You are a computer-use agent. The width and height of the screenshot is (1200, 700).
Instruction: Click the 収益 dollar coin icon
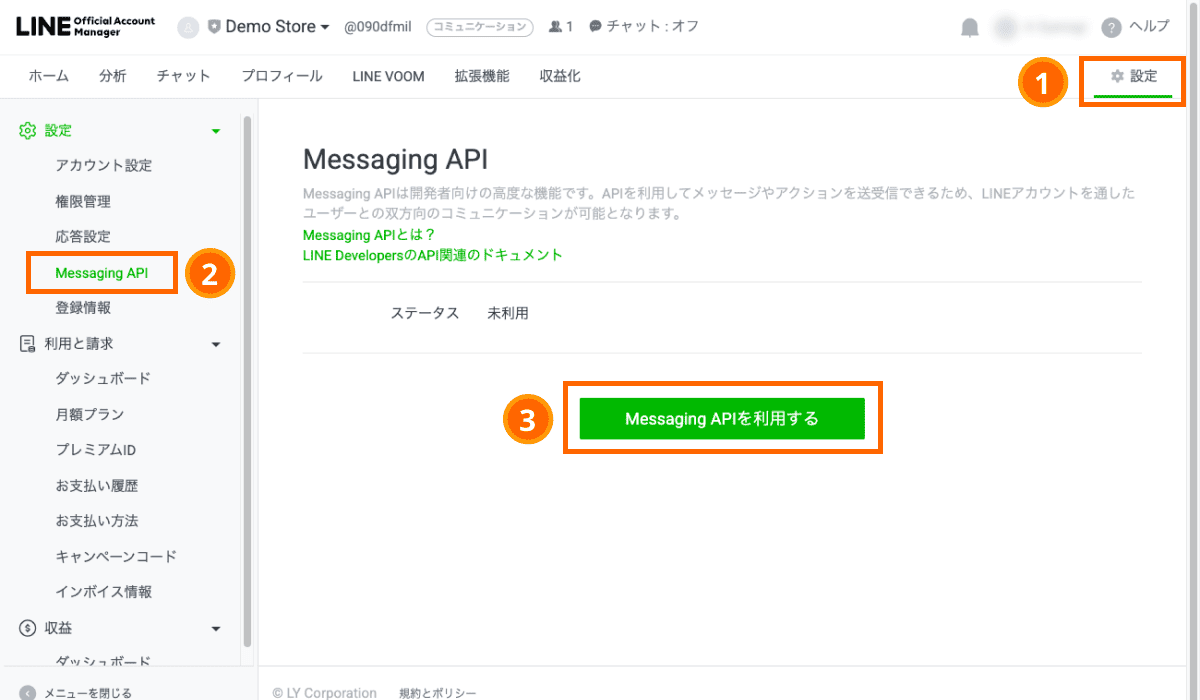[28, 628]
